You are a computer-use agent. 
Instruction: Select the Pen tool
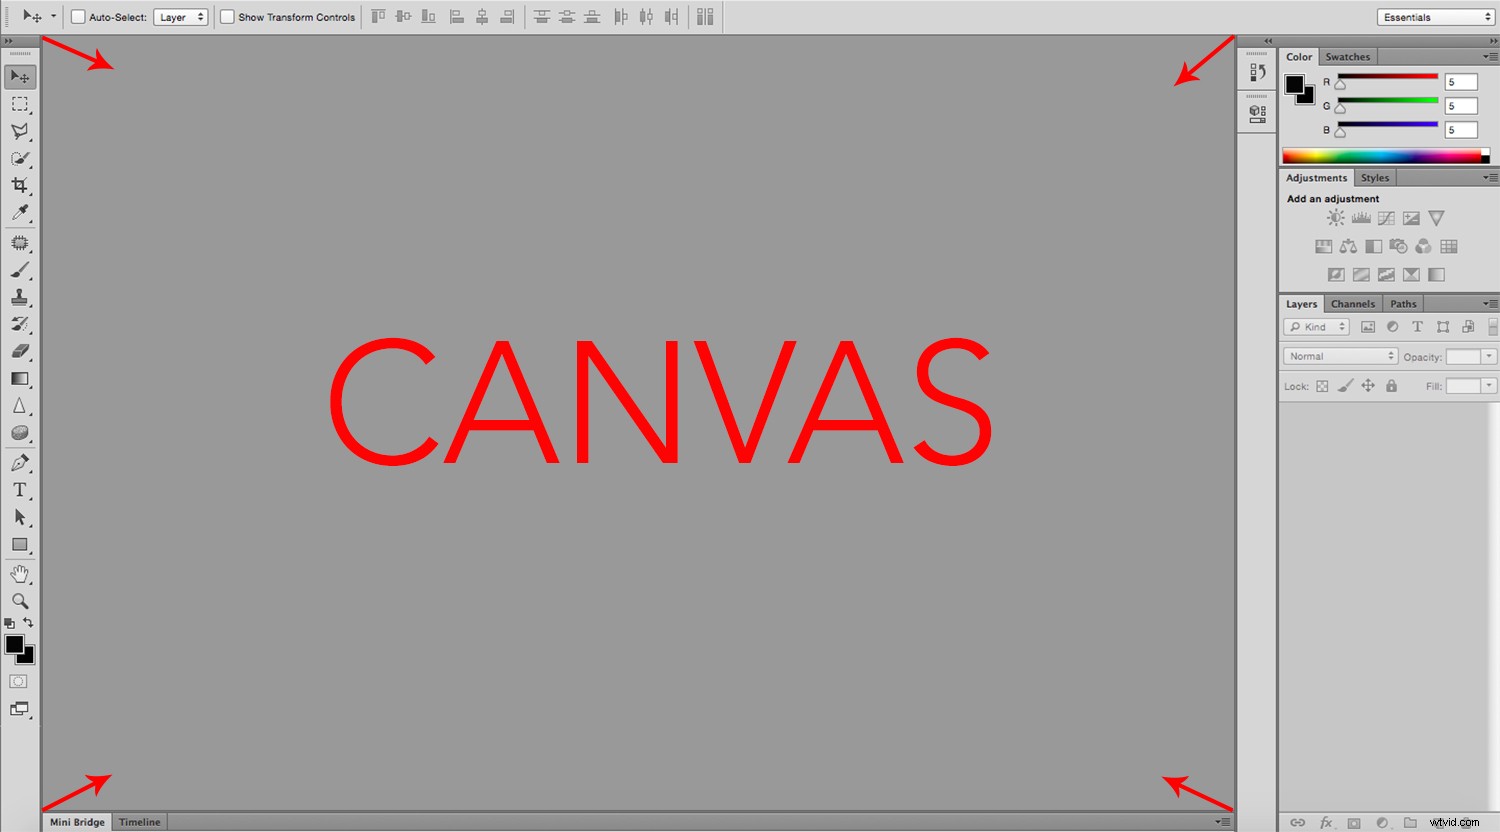pos(19,463)
